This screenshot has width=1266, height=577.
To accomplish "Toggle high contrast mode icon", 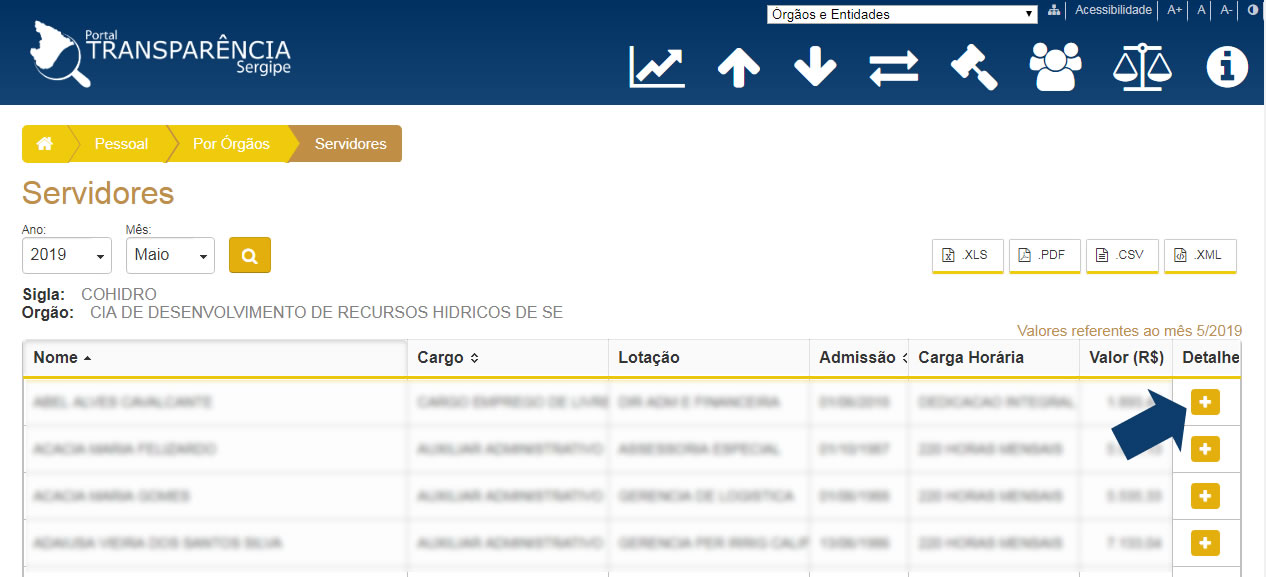I will click(1253, 10).
